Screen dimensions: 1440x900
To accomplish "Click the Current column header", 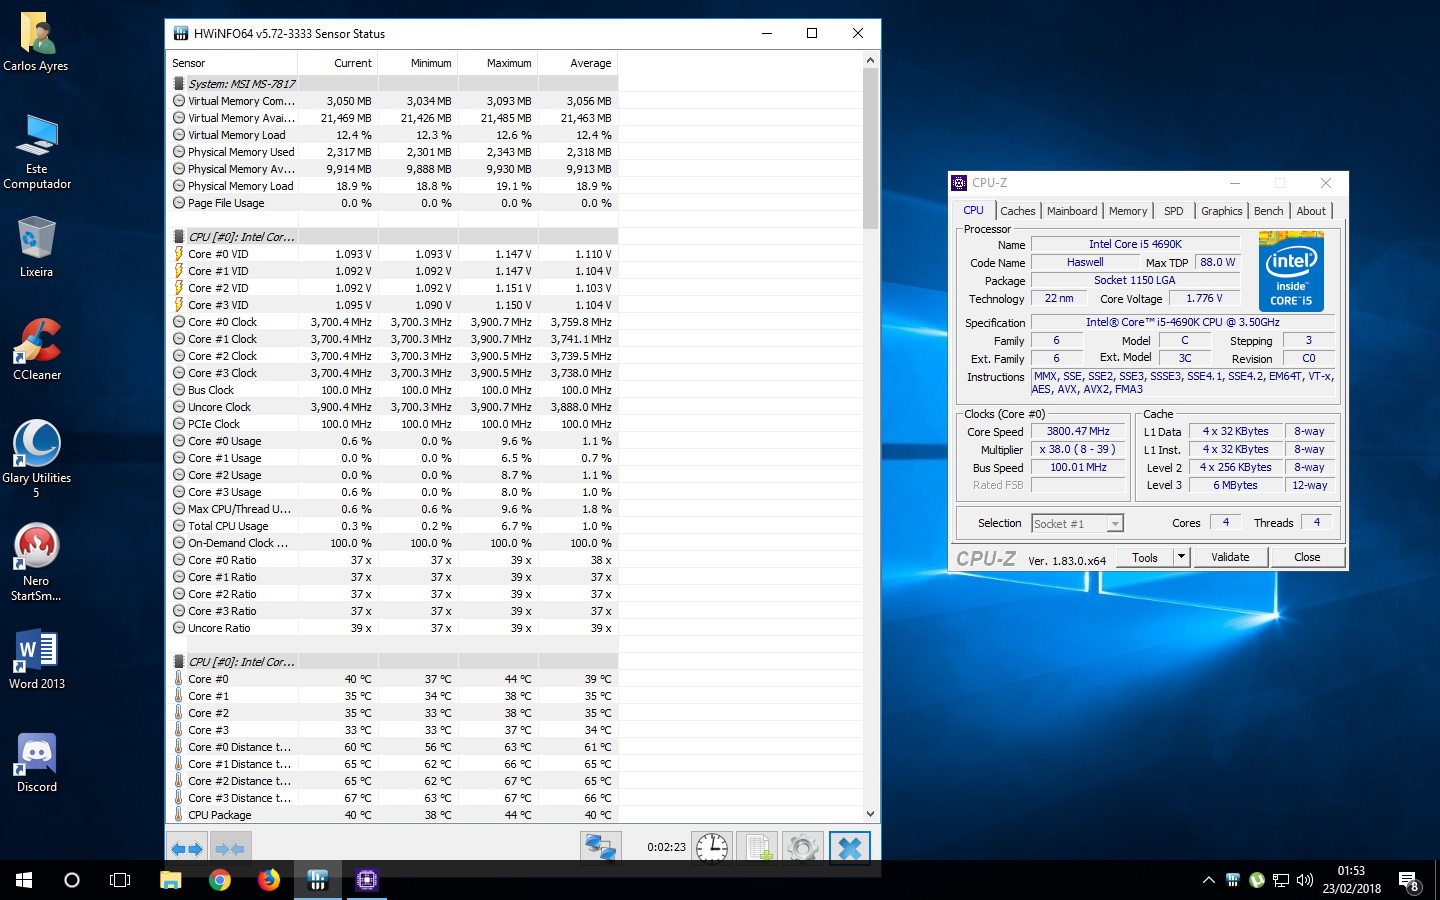I will click(x=337, y=63).
